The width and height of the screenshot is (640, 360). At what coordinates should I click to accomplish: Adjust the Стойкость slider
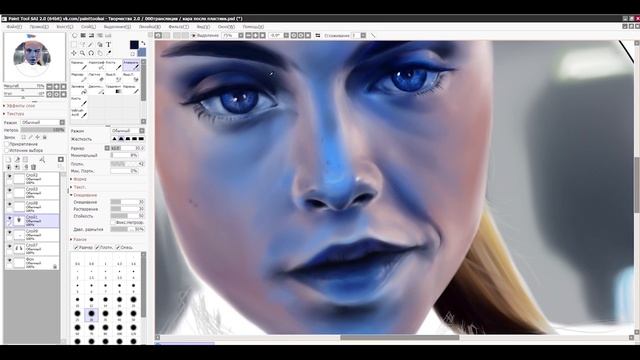pos(127,216)
